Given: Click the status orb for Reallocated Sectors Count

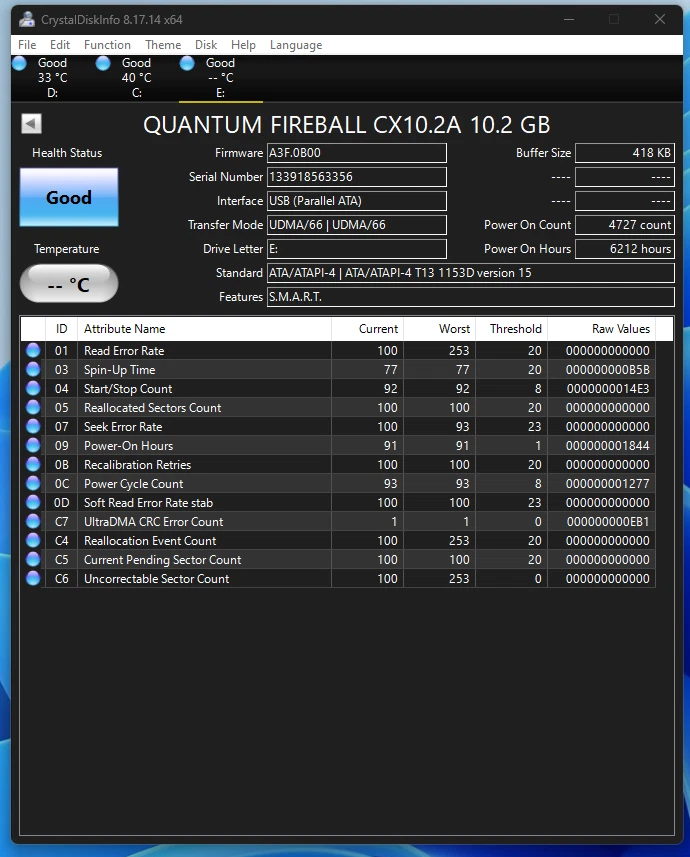Looking at the screenshot, I should pos(33,407).
